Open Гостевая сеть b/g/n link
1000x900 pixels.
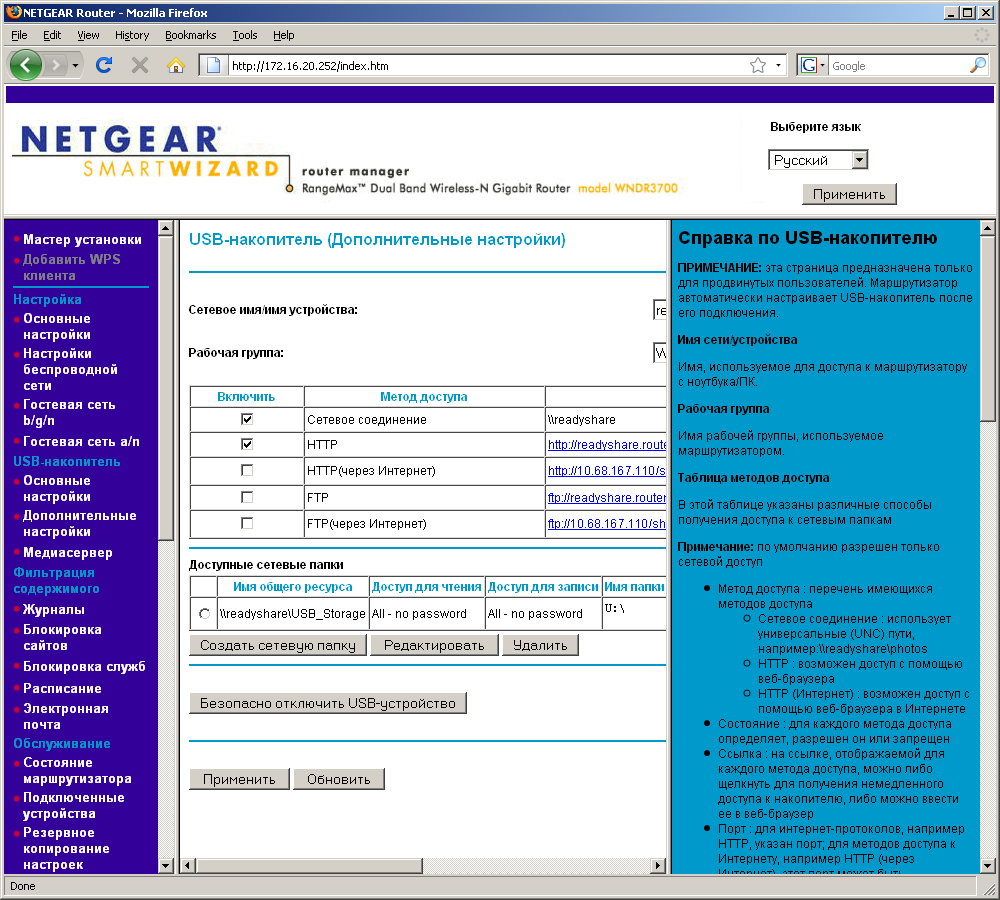coord(69,413)
